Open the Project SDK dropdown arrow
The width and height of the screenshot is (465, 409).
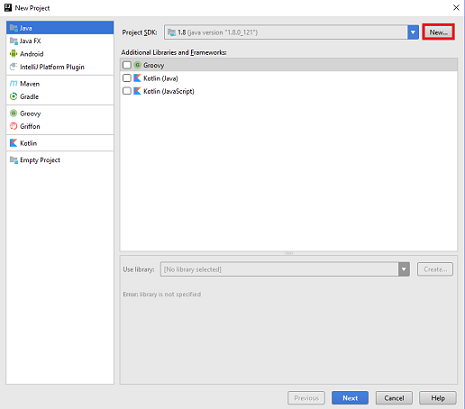coord(413,32)
